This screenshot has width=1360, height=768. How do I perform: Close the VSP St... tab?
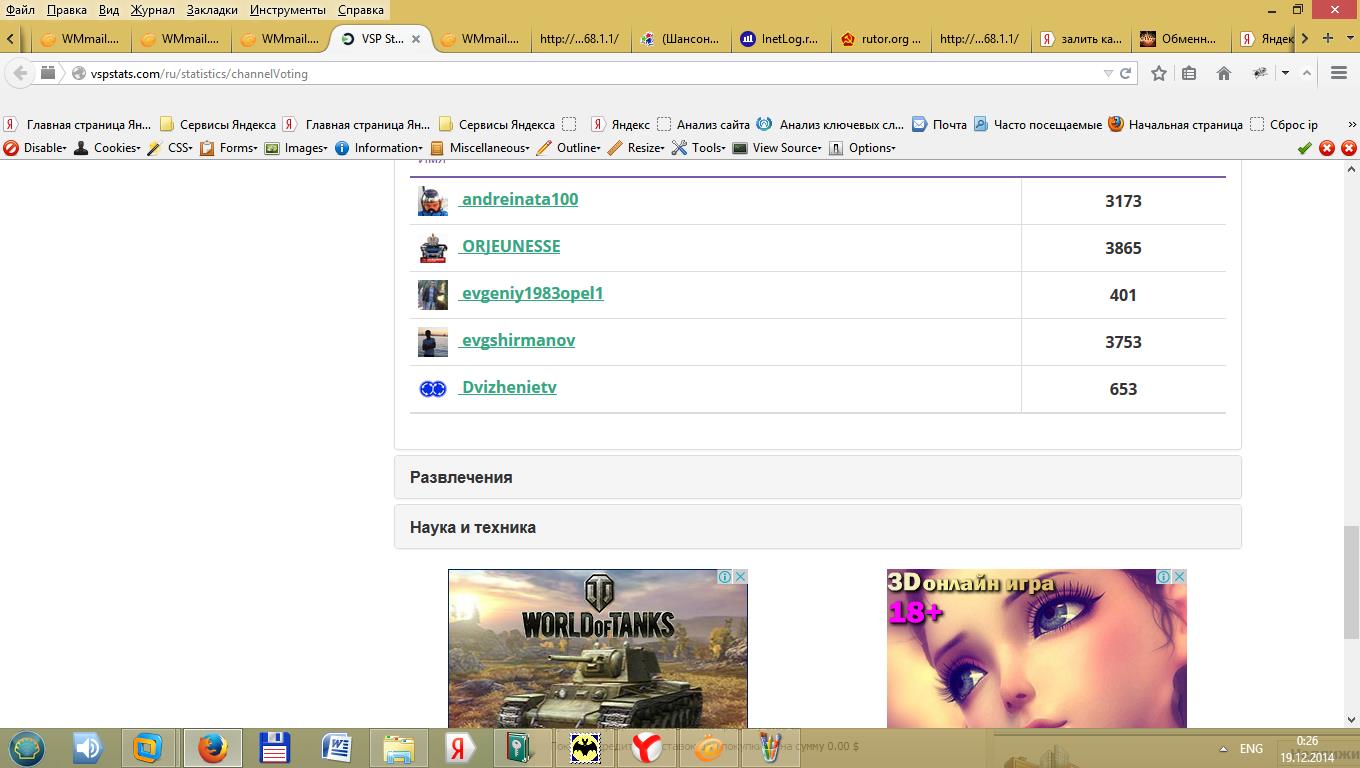pyautogui.click(x=416, y=39)
